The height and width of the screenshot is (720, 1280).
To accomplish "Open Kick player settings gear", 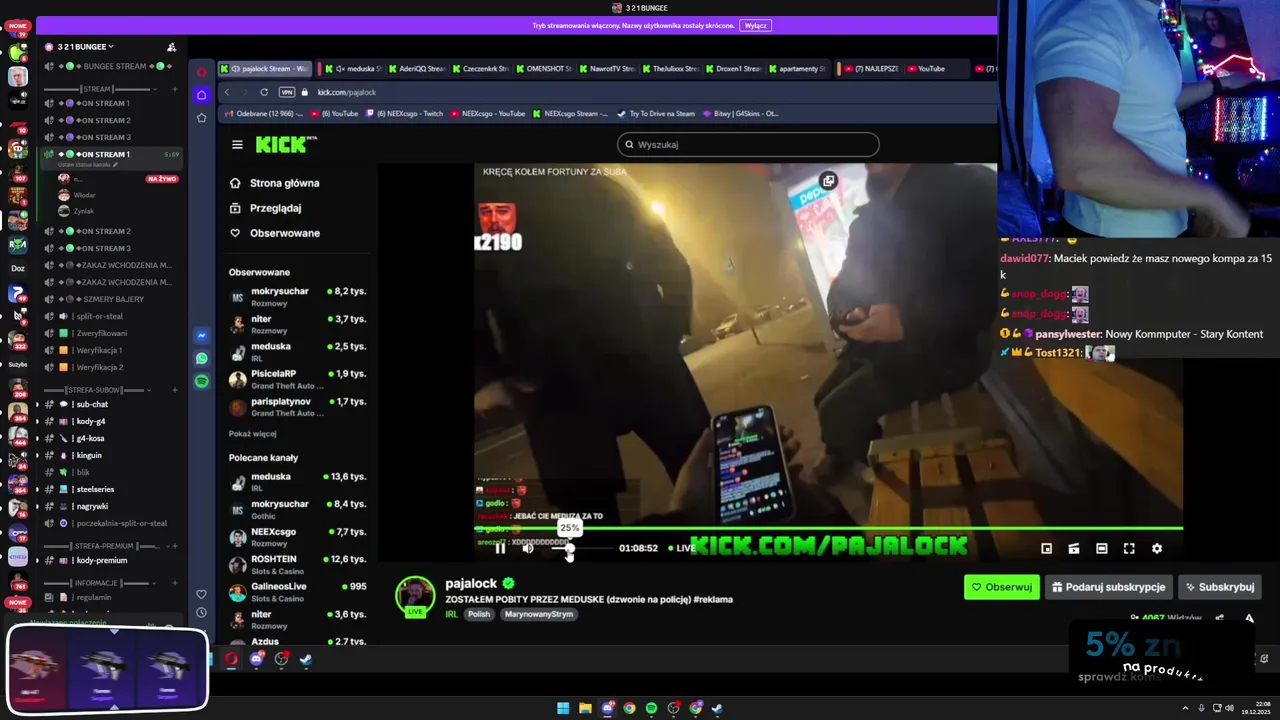I will click(x=1157, y=548).
